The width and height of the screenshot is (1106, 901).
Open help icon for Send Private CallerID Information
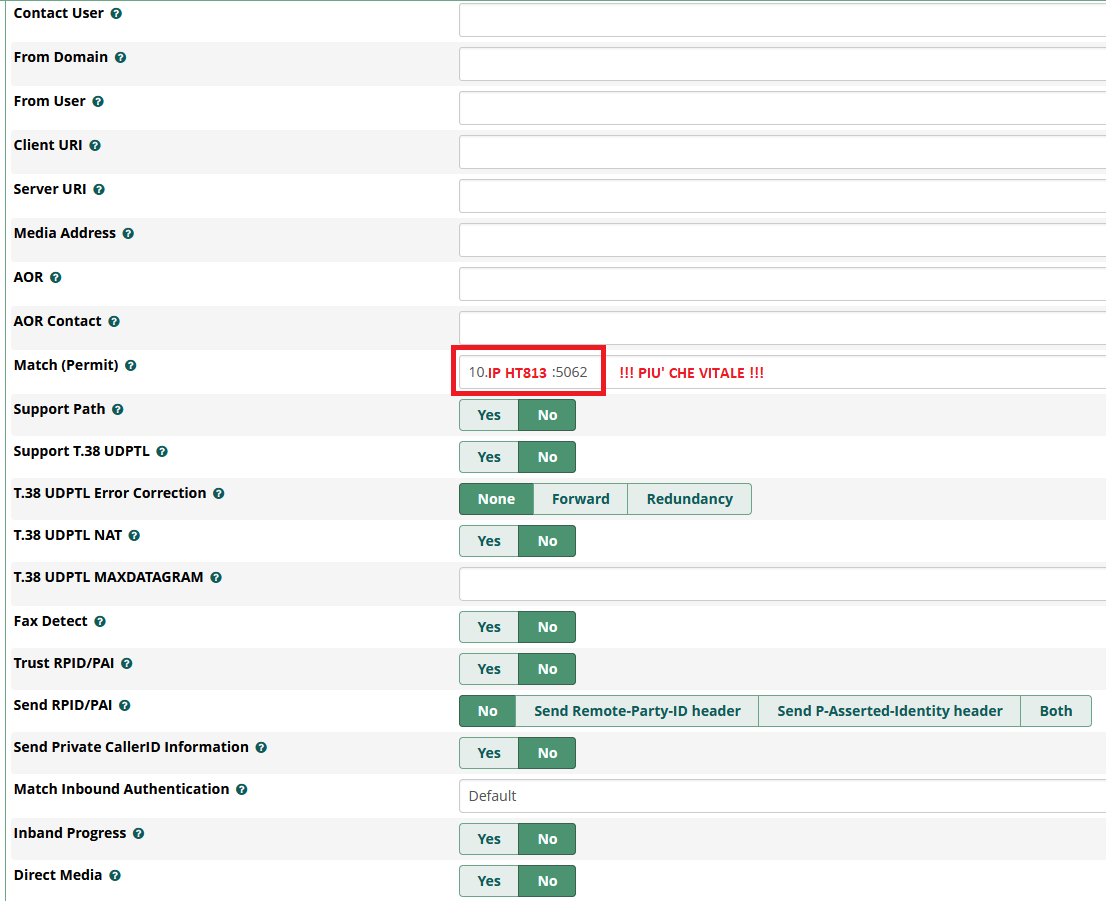click(262, 748)
